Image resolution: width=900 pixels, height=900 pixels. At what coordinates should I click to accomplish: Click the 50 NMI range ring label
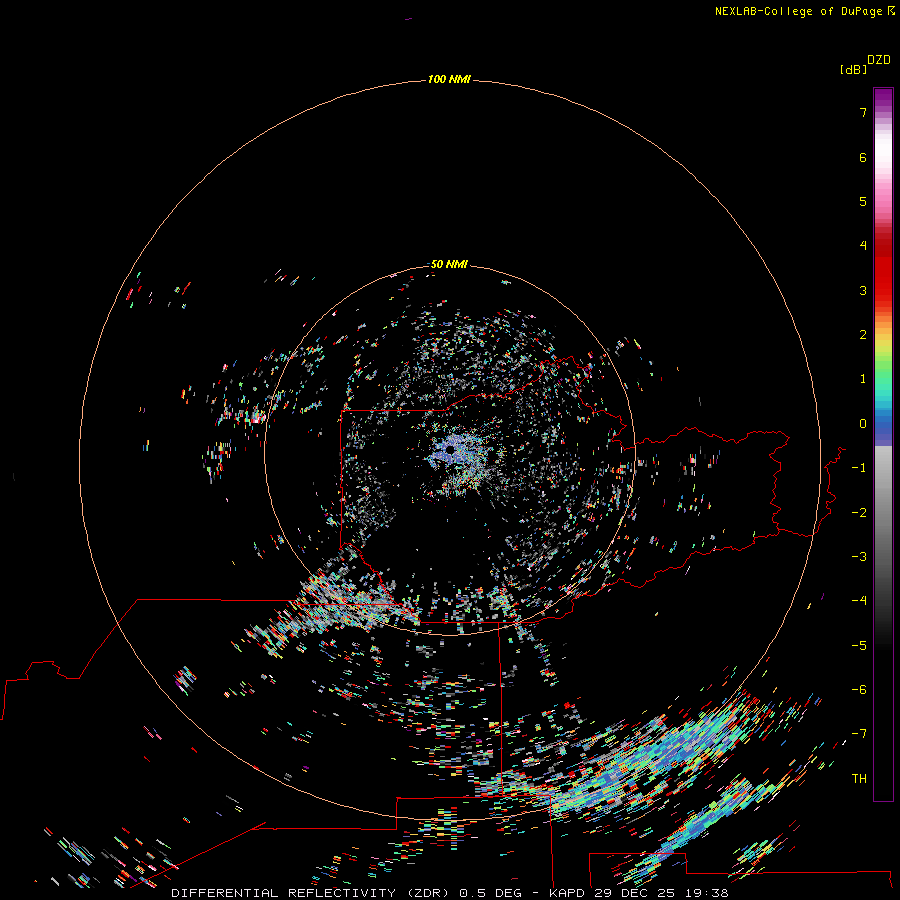point(449,264)
